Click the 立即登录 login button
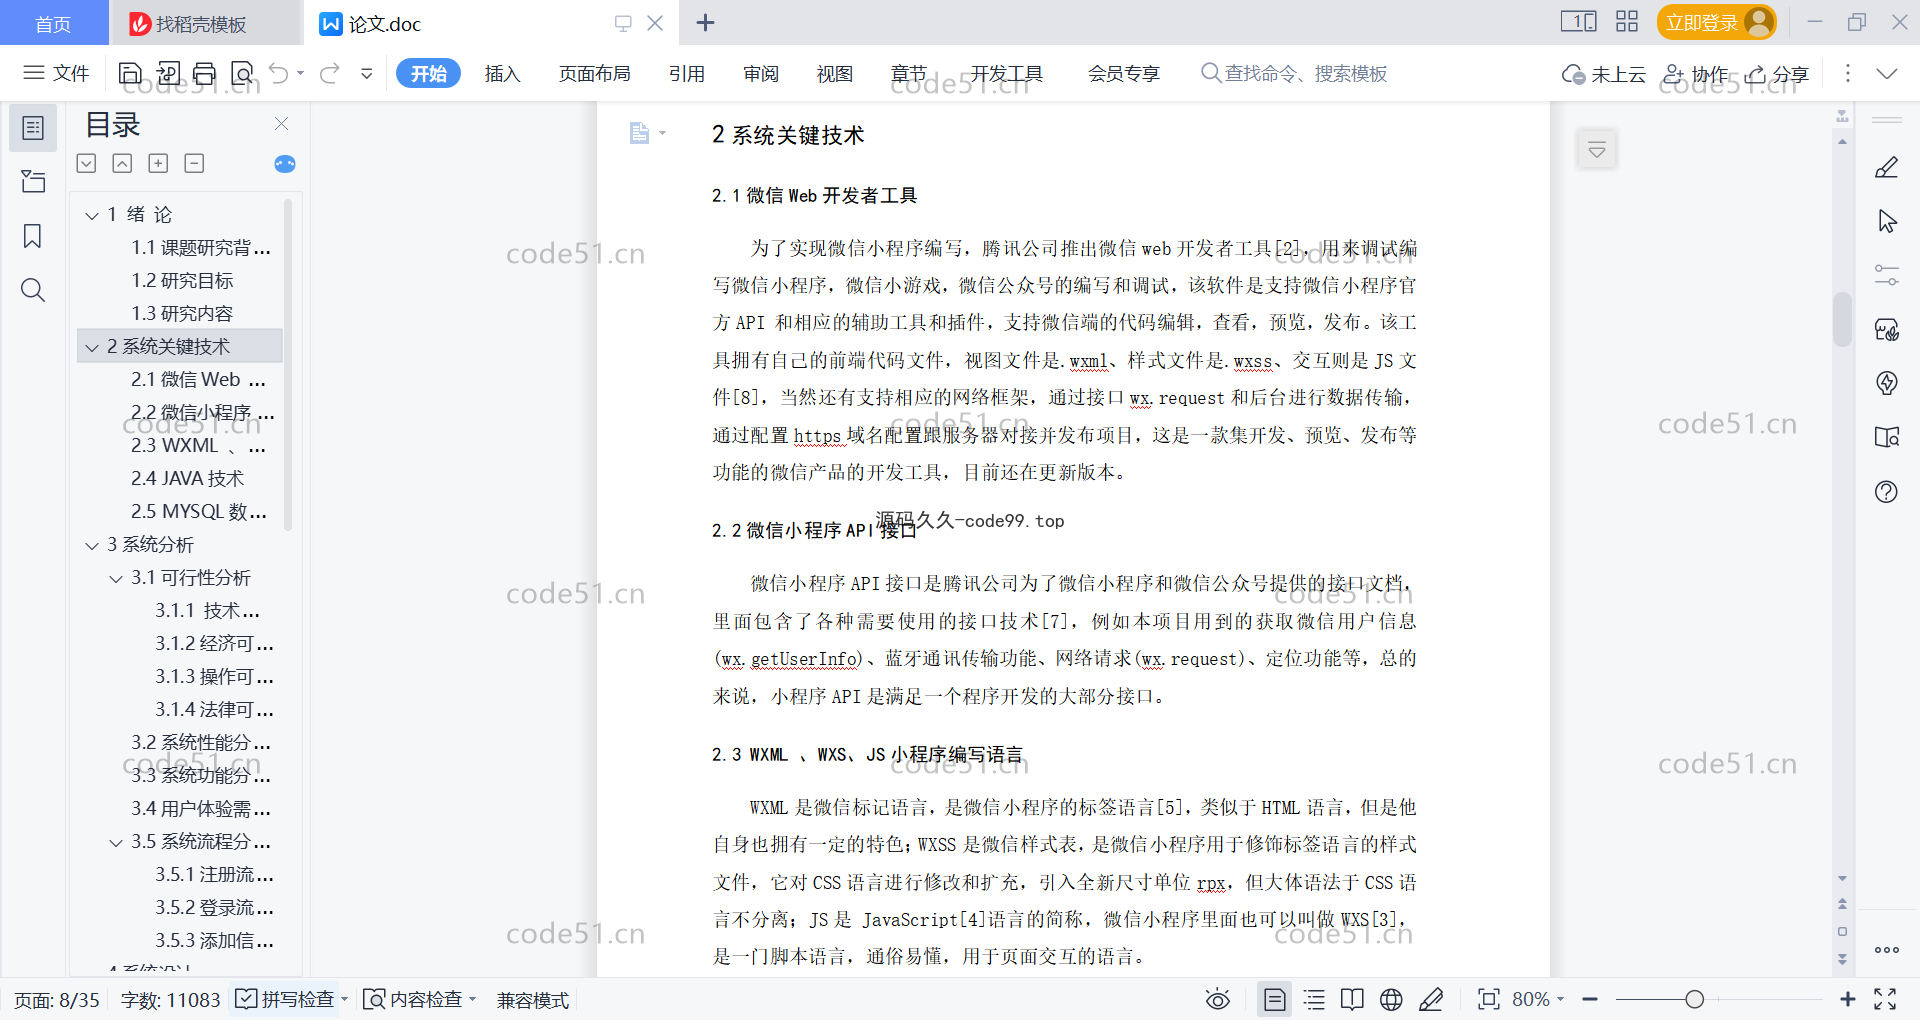 click(x=1716, y=22)
